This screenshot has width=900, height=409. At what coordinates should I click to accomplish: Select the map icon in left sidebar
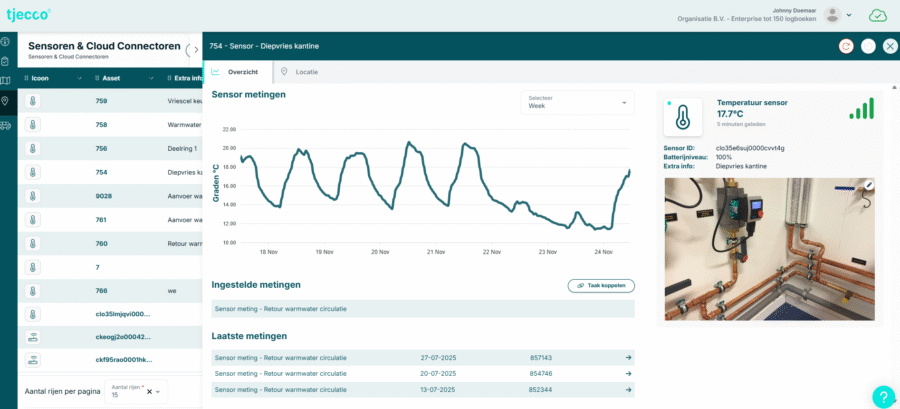pyautogui.click(x=5, y=80)
